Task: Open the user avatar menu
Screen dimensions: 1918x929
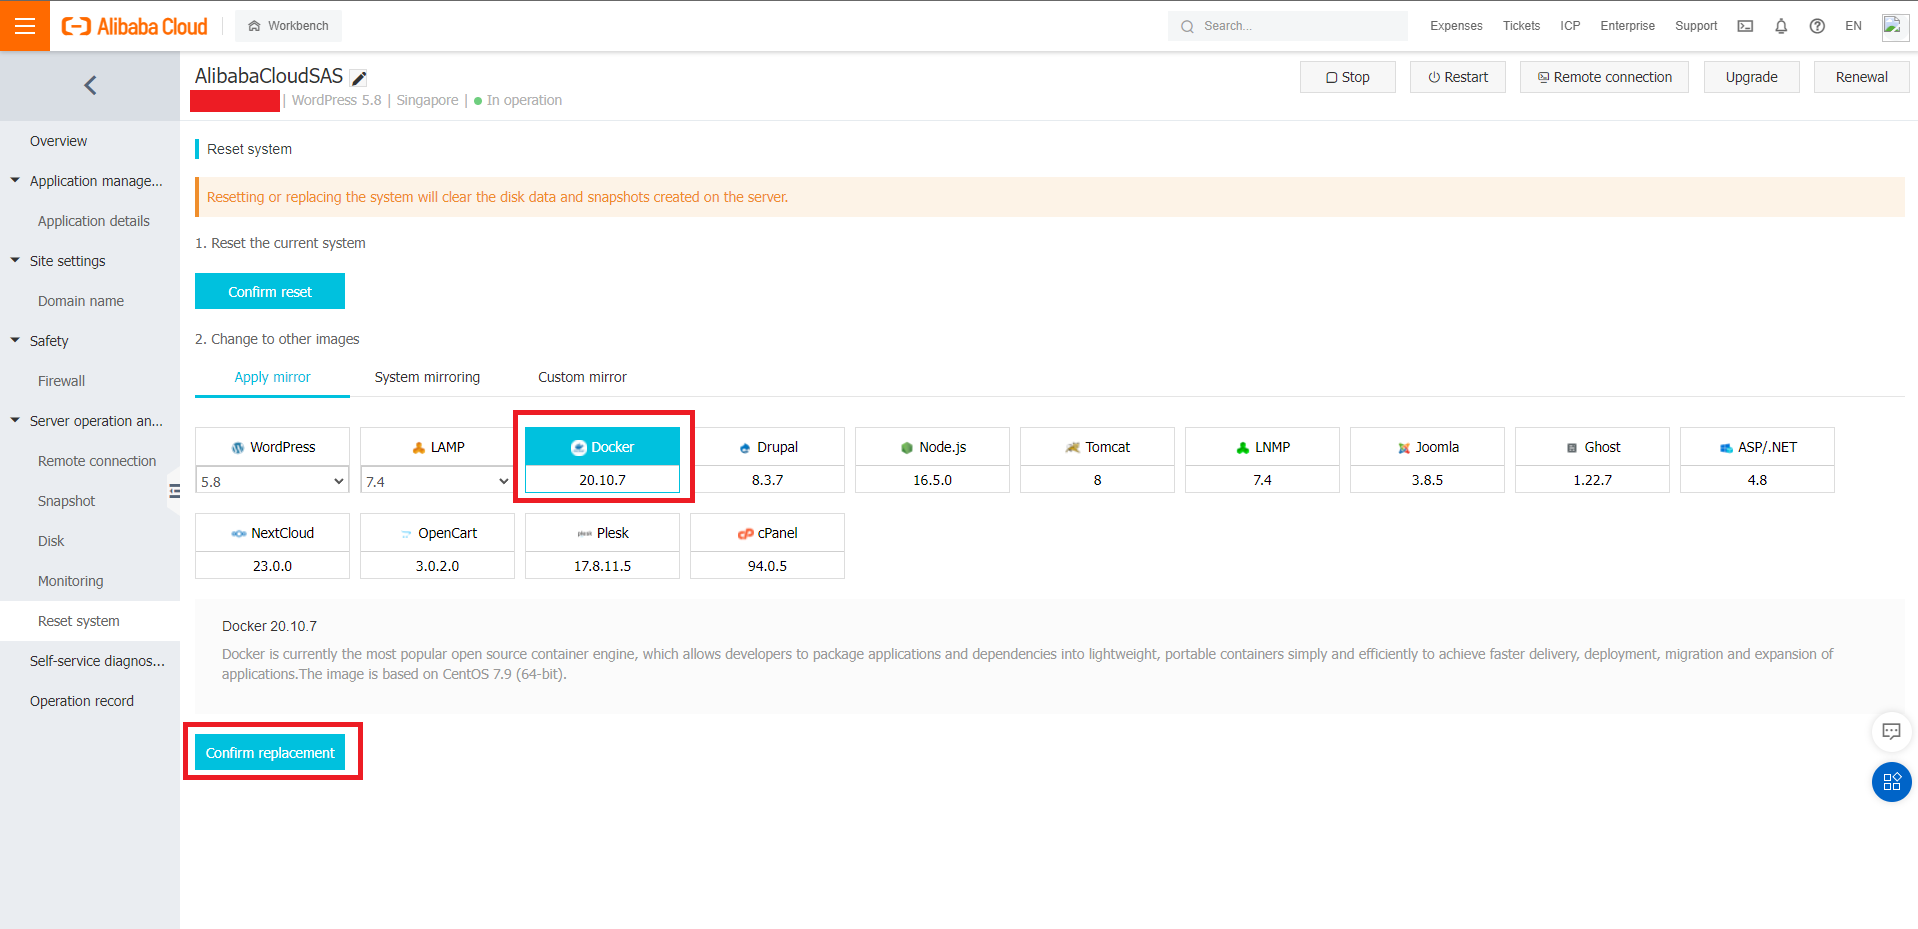Action: click(1894, 26)
